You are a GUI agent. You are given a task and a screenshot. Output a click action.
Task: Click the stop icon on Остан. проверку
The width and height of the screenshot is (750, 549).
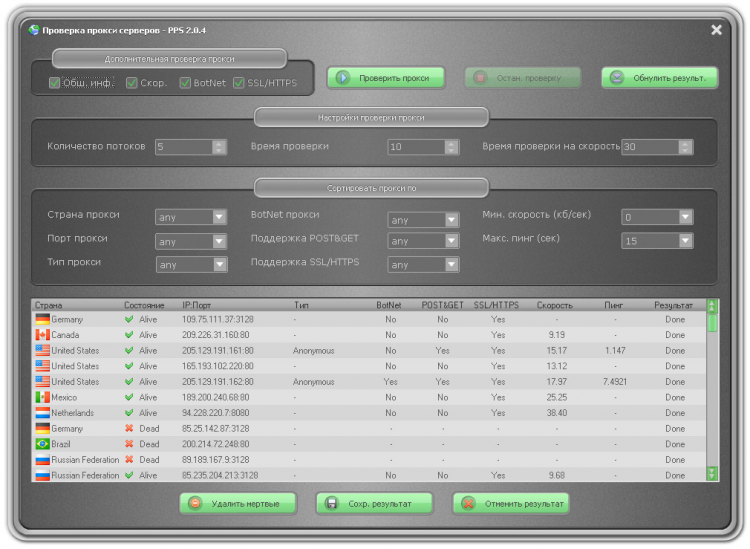[480, 77]
